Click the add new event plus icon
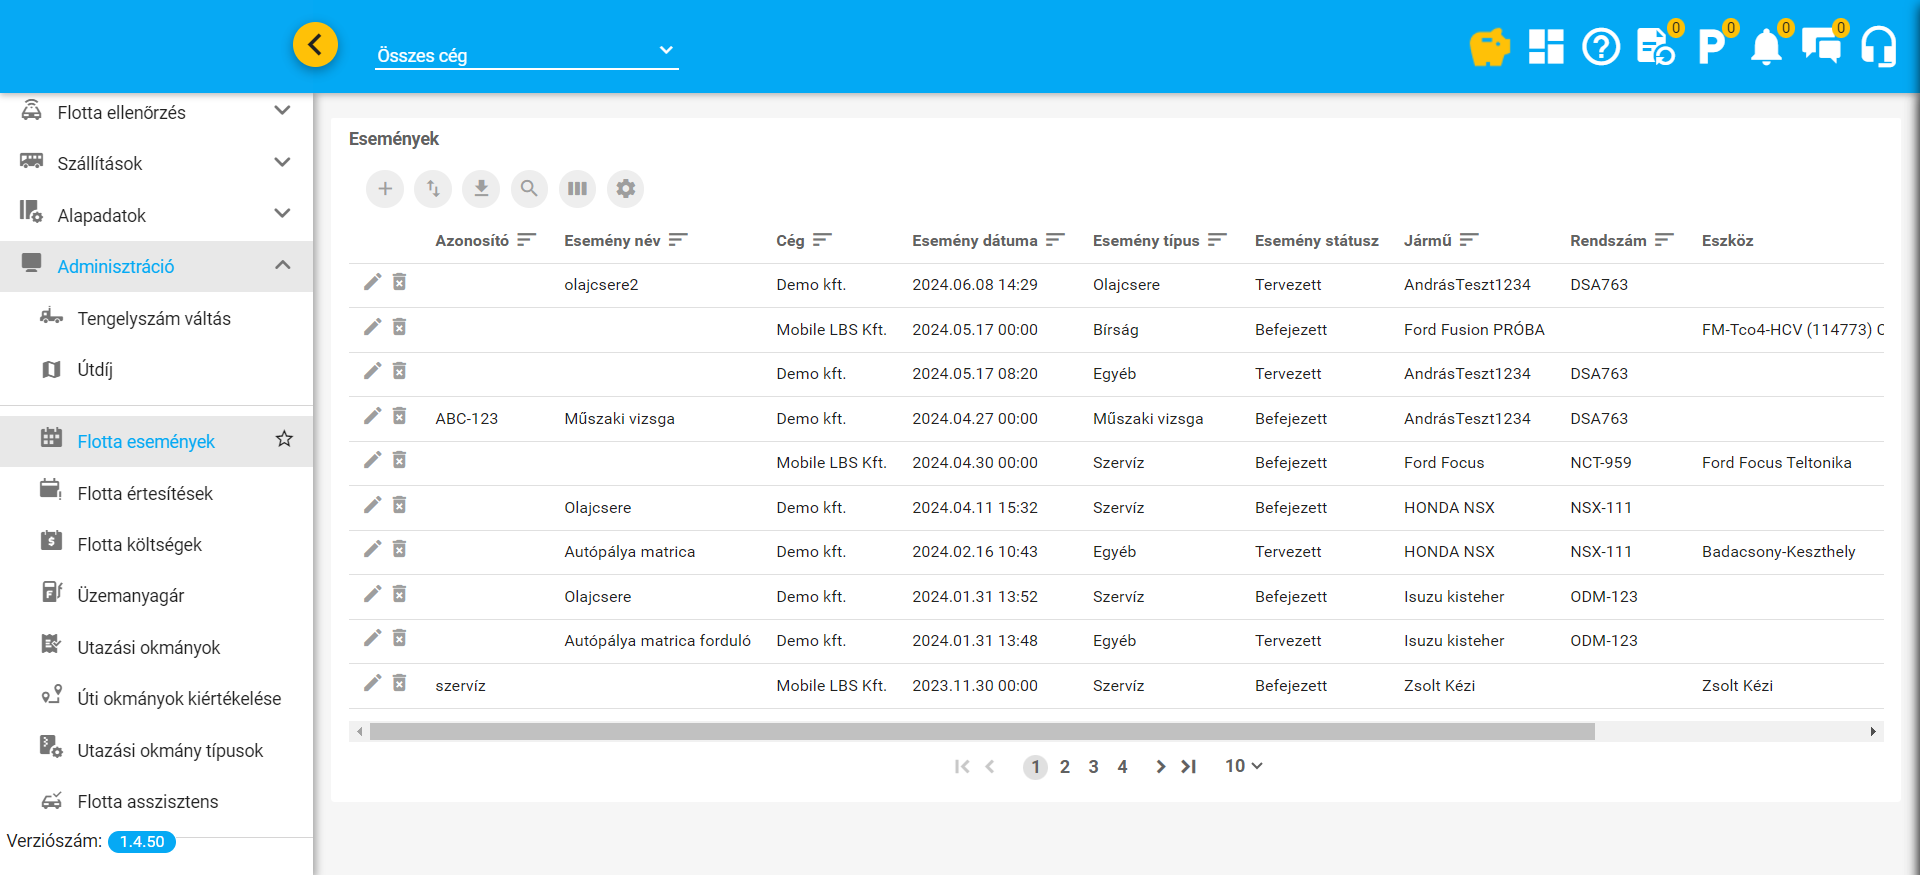1921x875 pixels. click(385, 189)
